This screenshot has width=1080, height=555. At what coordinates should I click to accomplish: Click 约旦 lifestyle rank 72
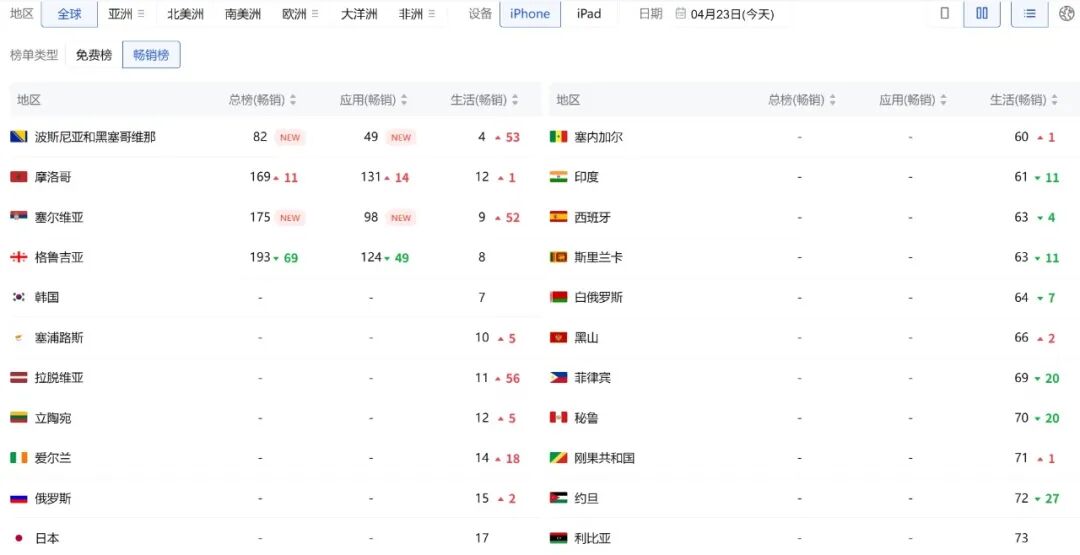point(1021,498)
